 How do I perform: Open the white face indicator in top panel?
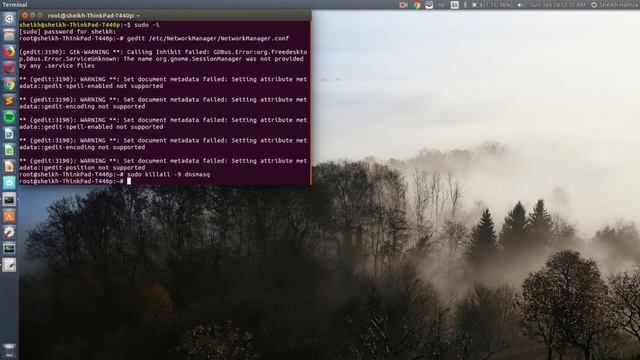(x=429, y=5)
